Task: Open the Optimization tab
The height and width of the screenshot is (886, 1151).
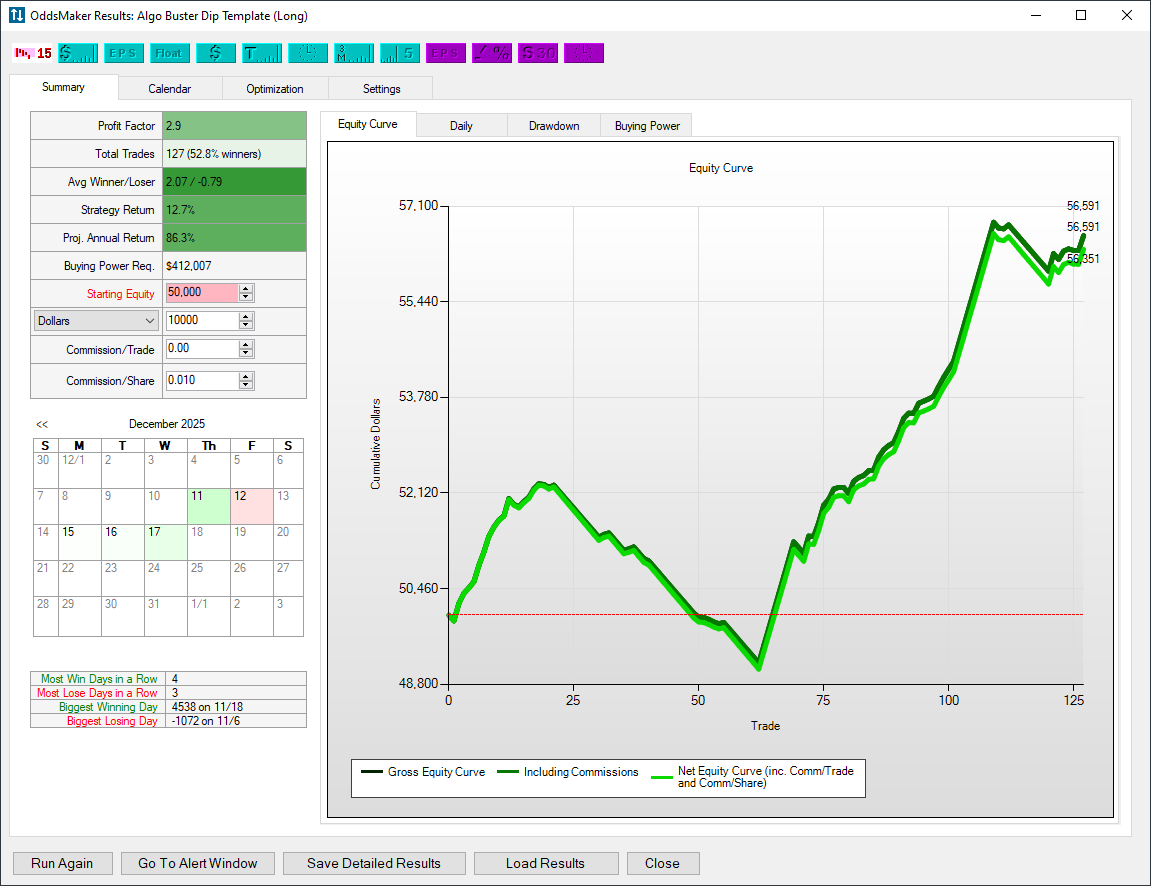Action: (273, 88)
